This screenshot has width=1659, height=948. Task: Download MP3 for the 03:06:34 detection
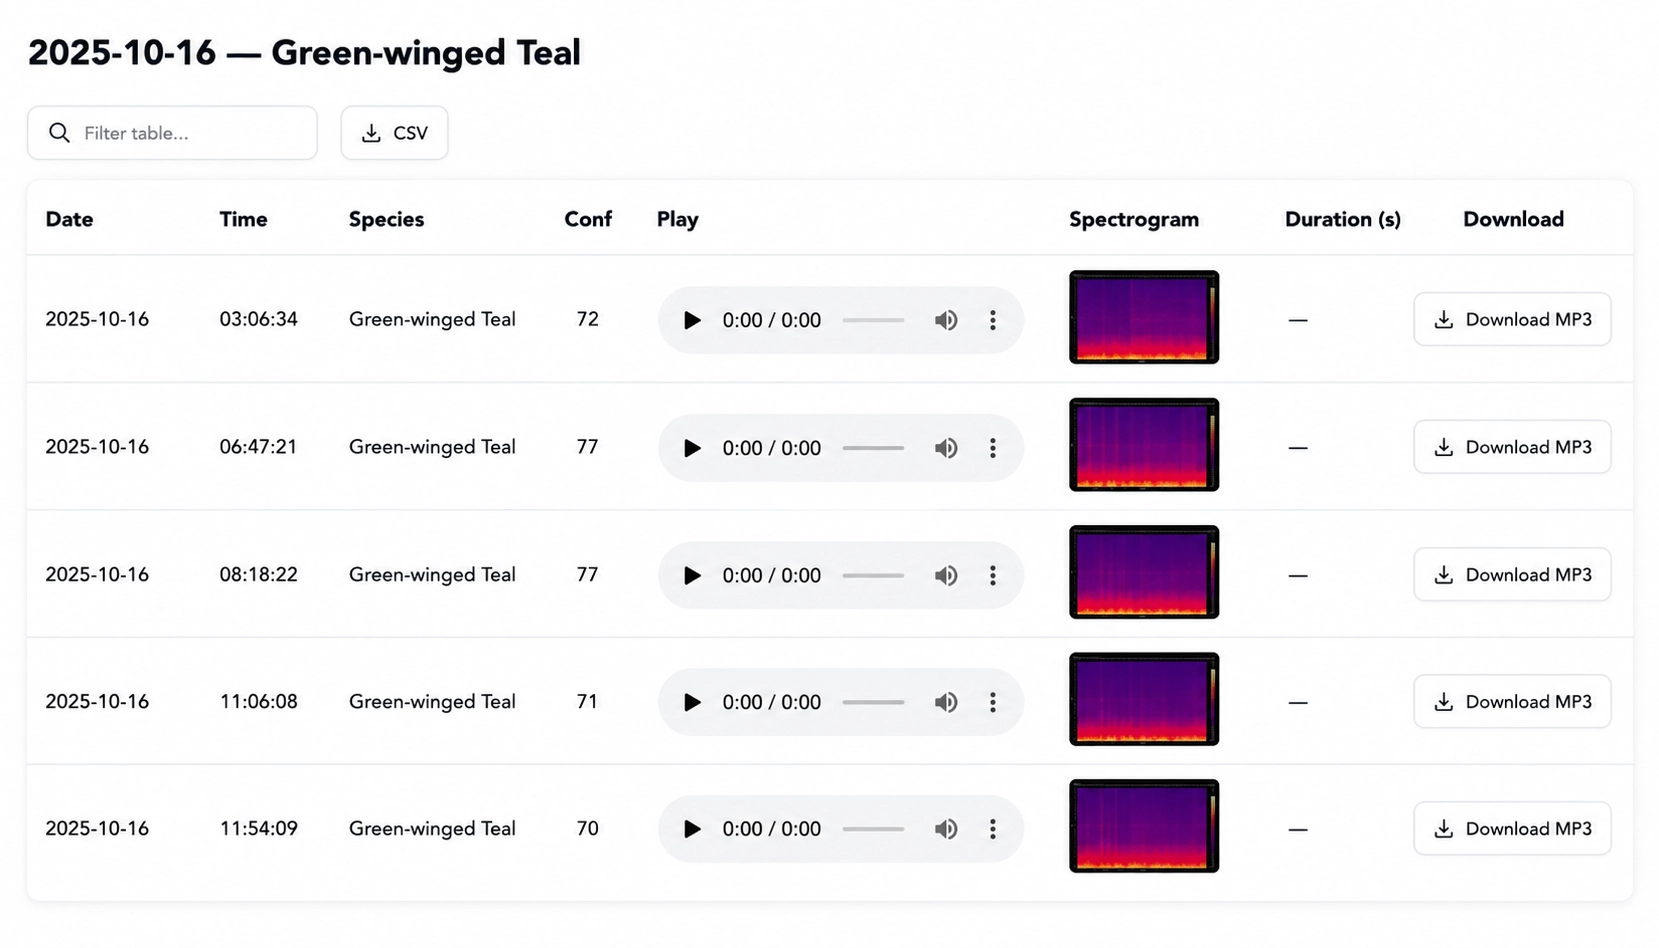coord(1512,319)
